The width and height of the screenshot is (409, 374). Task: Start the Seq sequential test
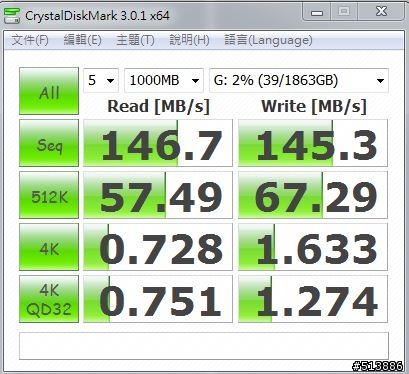pos(49,143)
